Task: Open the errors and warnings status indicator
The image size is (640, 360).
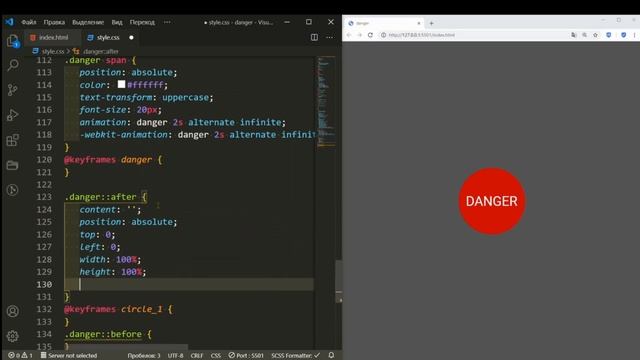Action: click(20, 356)
